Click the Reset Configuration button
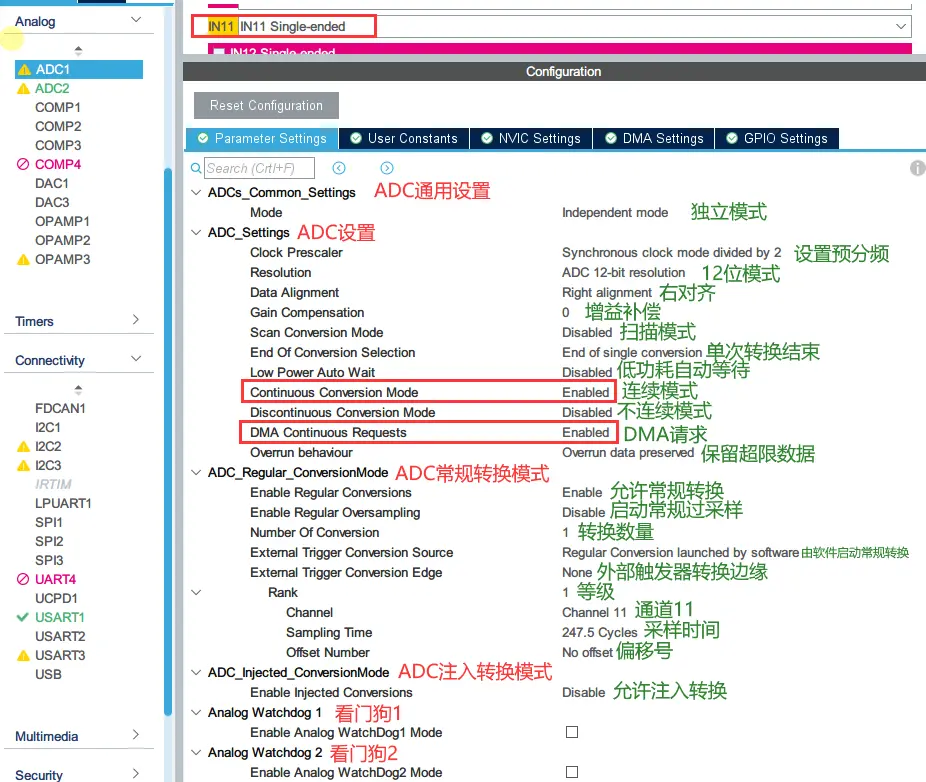The height and width of the screenshot is (782, 926). (266, 106)
